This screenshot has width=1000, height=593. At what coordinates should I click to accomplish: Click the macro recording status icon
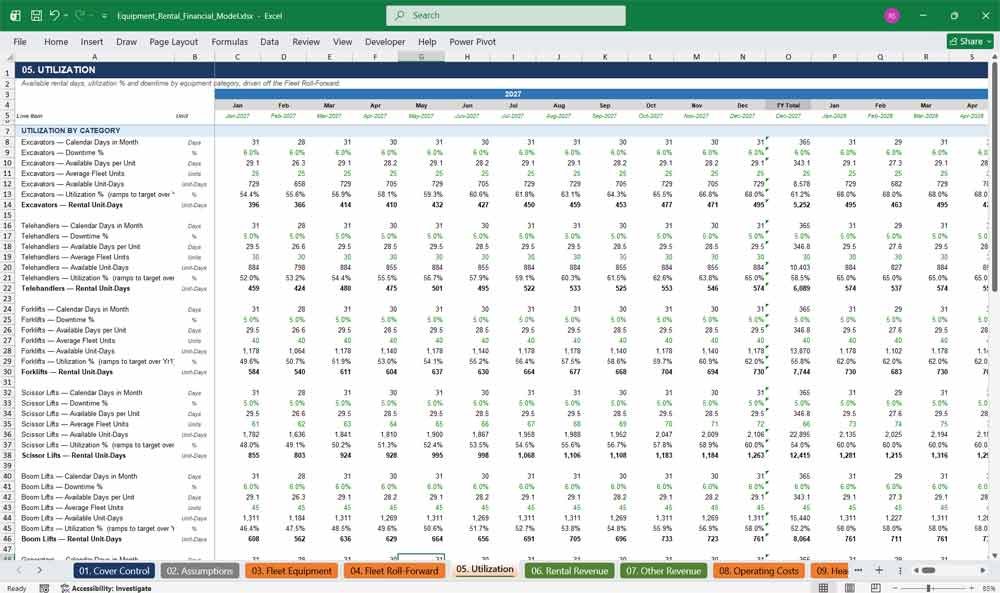pos(44,588)
